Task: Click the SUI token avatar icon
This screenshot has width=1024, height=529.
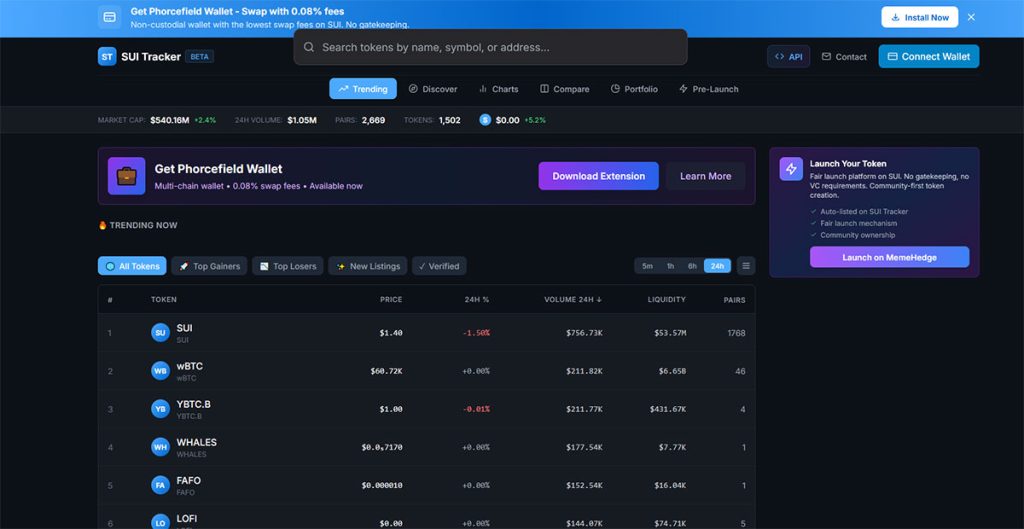Action: pos(160,333)
